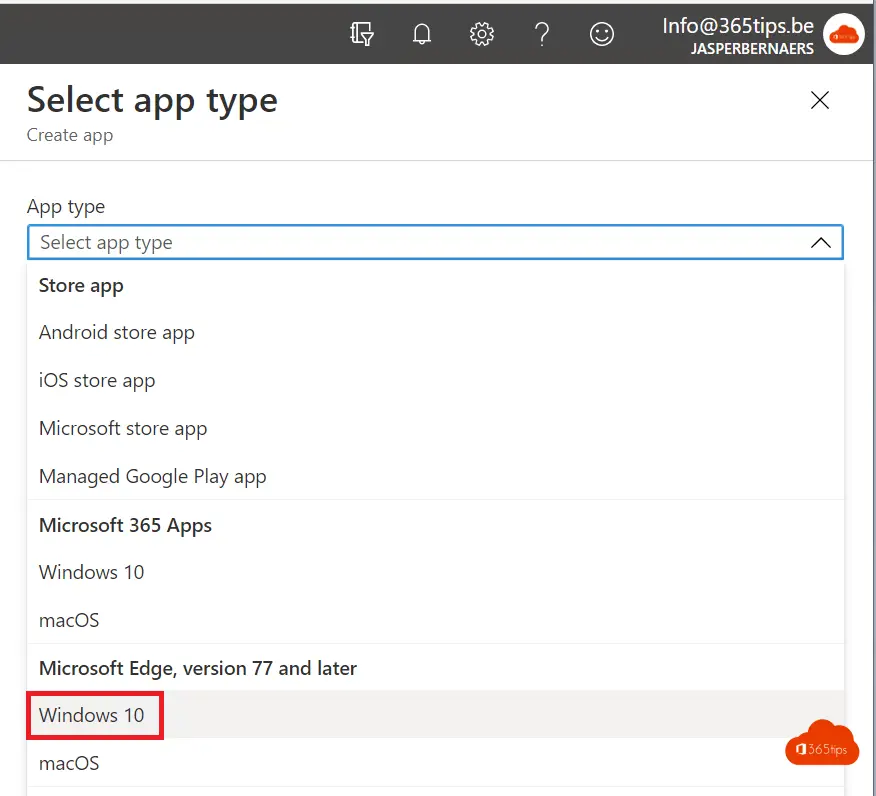The width and height of the screenshot is (876, 796).
Task: Close the Select app type pane
Action: click(820, 101)
